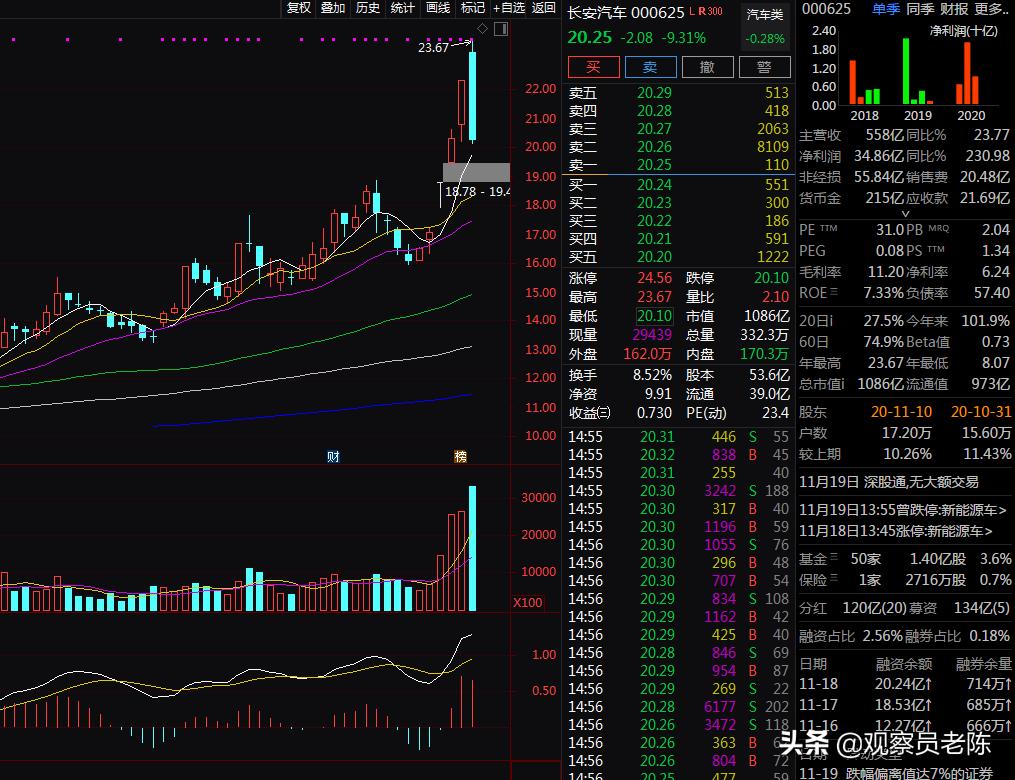Click the 榜 ranking icon on the chart

click(461, 455)
